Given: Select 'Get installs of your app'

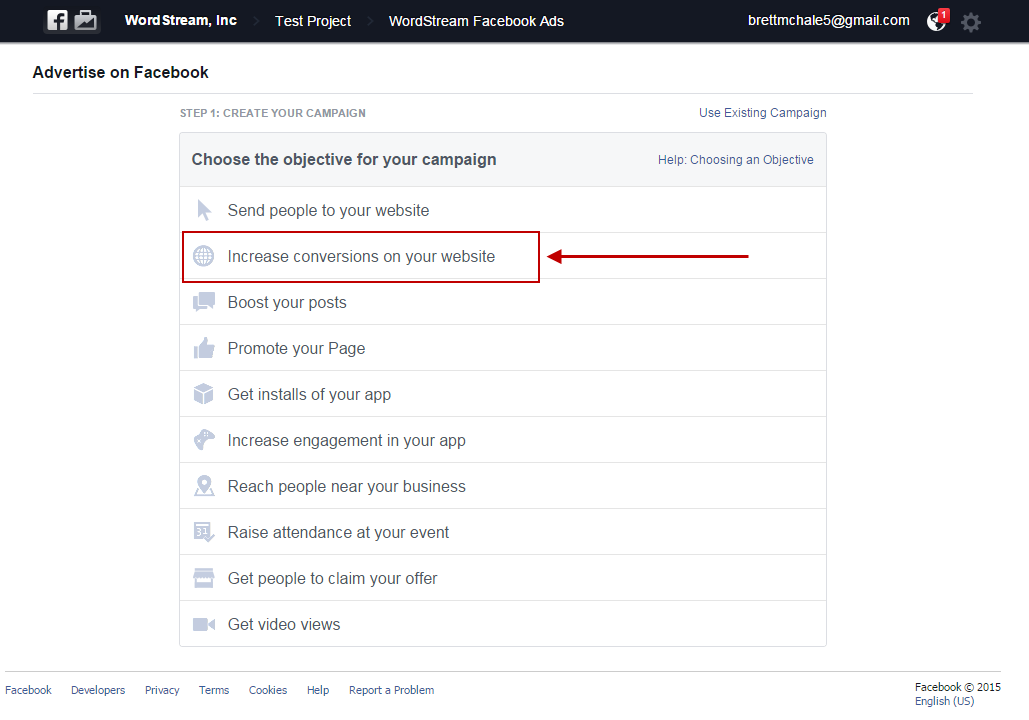Looking at the screenshot, I should pyautogui.click(x=503, y=394).
